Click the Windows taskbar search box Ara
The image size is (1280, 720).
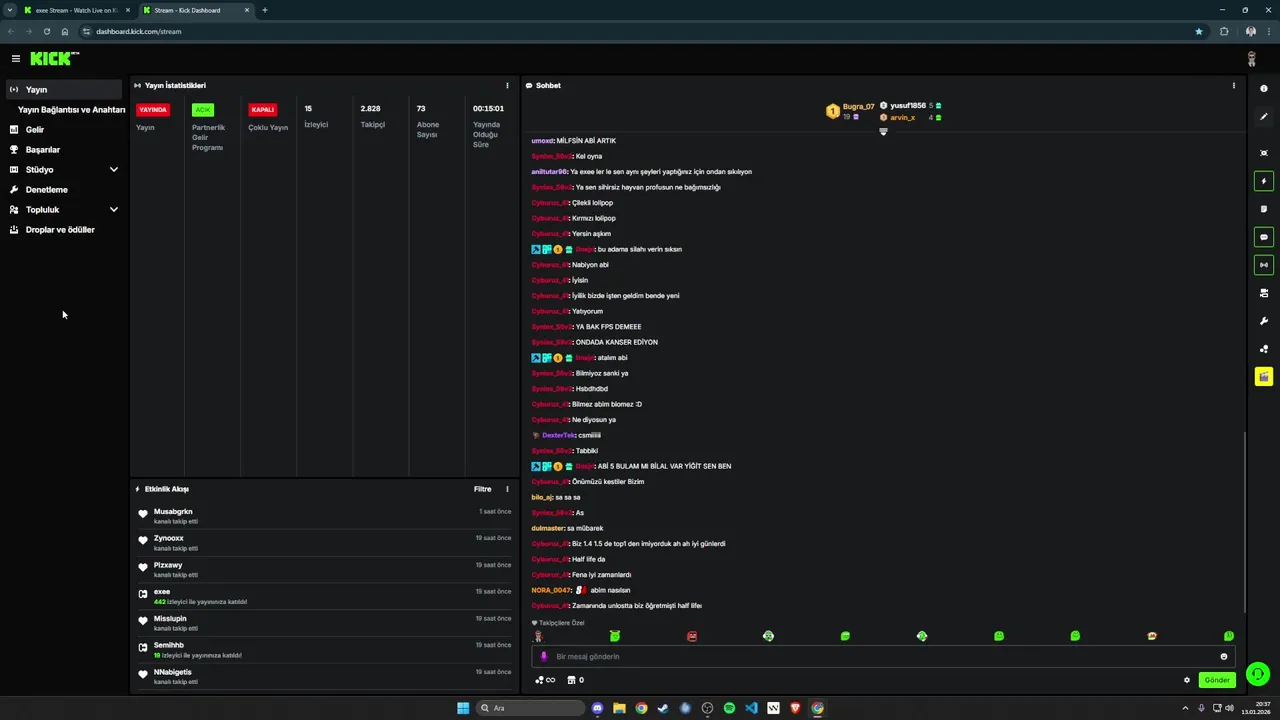(530, 708)
